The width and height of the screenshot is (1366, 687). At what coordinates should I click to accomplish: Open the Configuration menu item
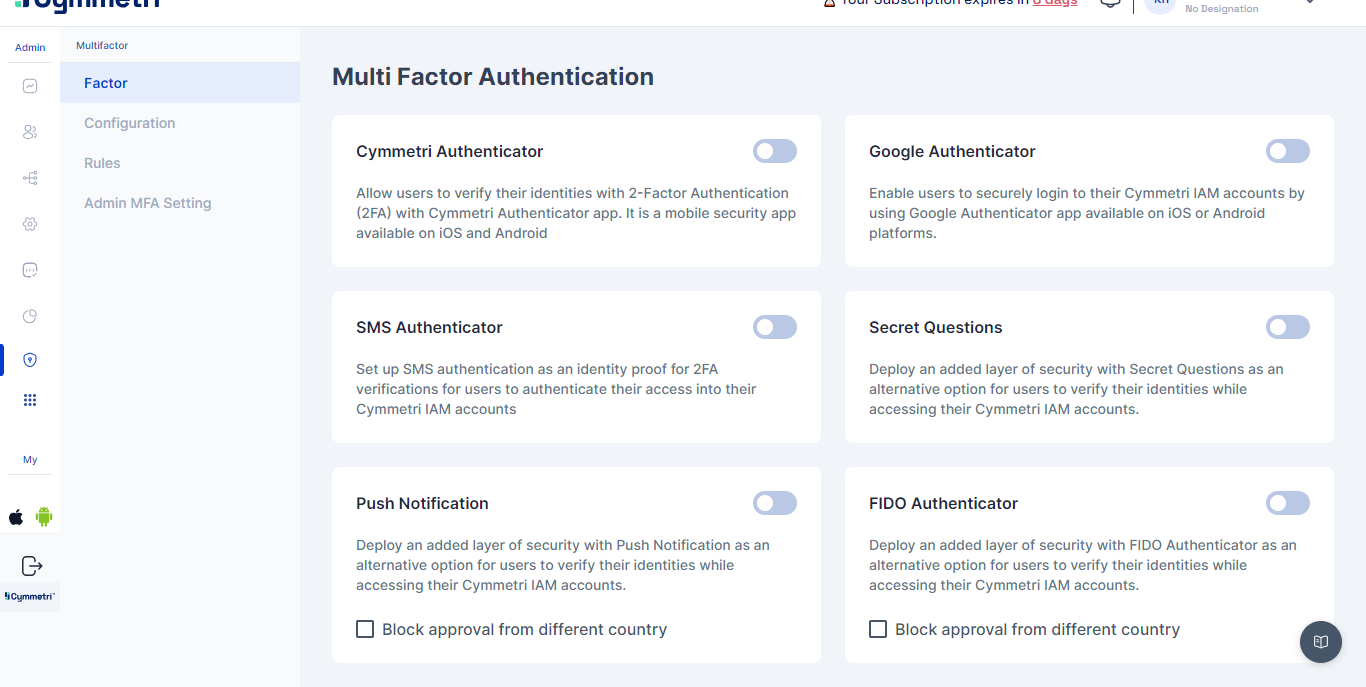coord(130,123)
